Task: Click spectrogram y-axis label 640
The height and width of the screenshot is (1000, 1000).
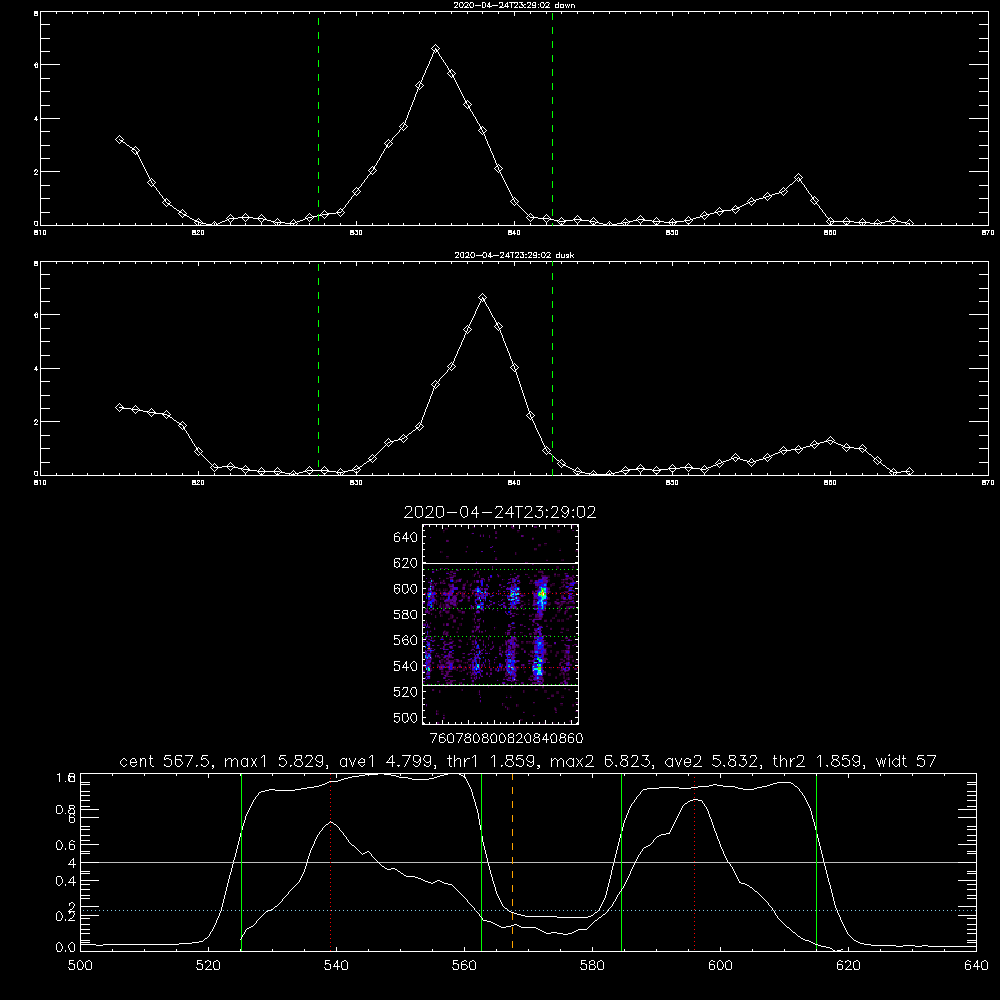Action: tap(406, 538)
